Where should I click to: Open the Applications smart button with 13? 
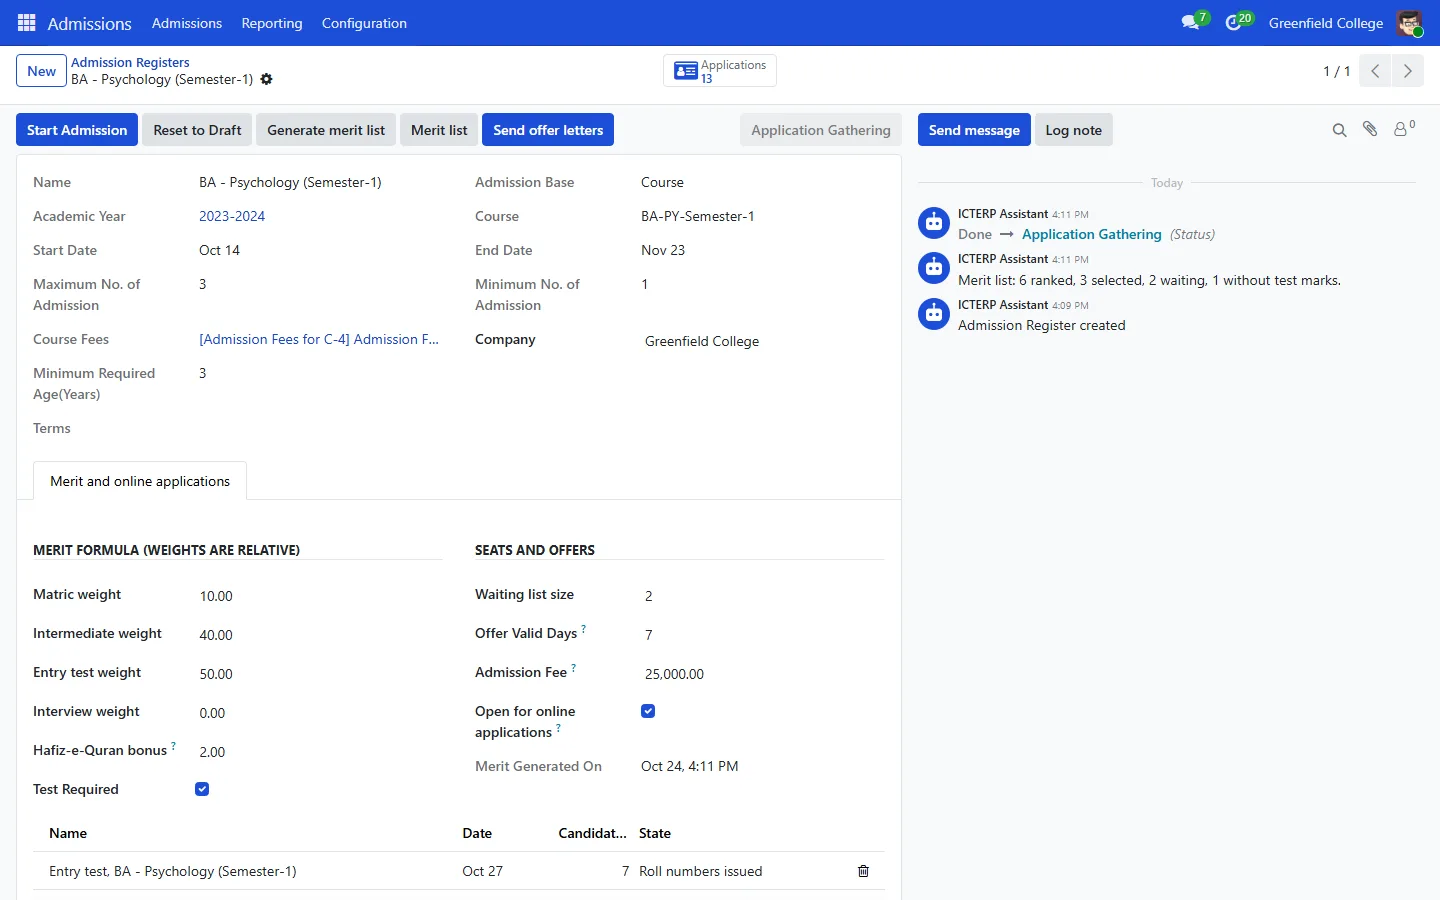[x=720, y=71]
